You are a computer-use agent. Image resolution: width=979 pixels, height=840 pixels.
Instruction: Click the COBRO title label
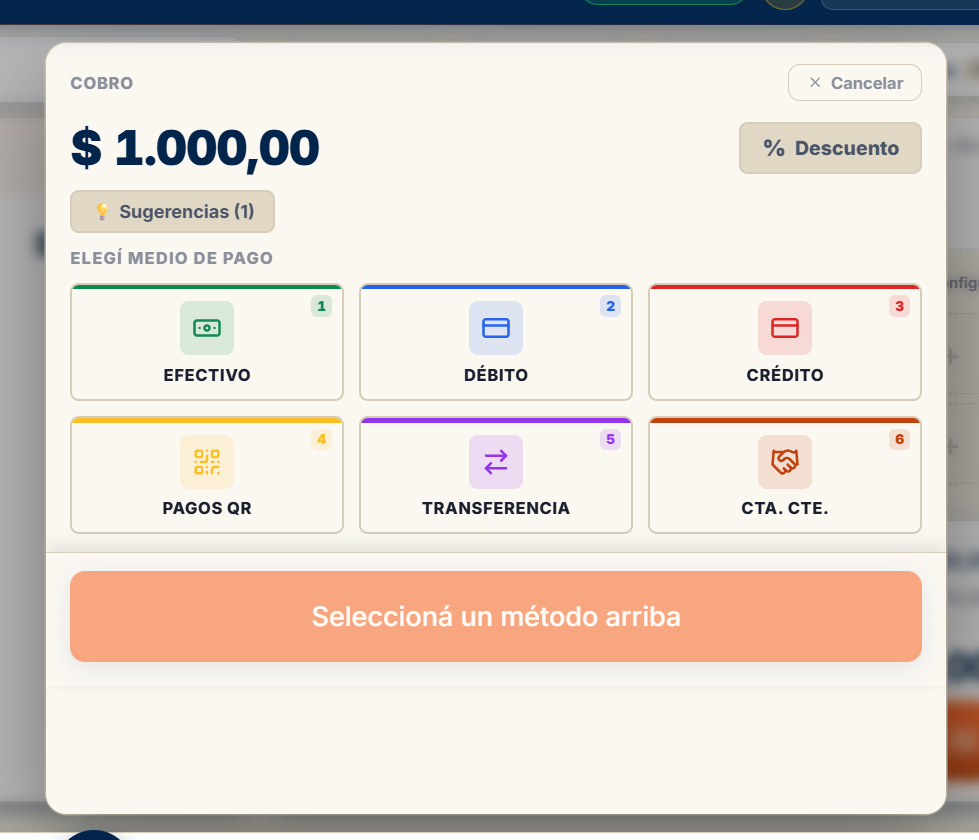(102, 83)
